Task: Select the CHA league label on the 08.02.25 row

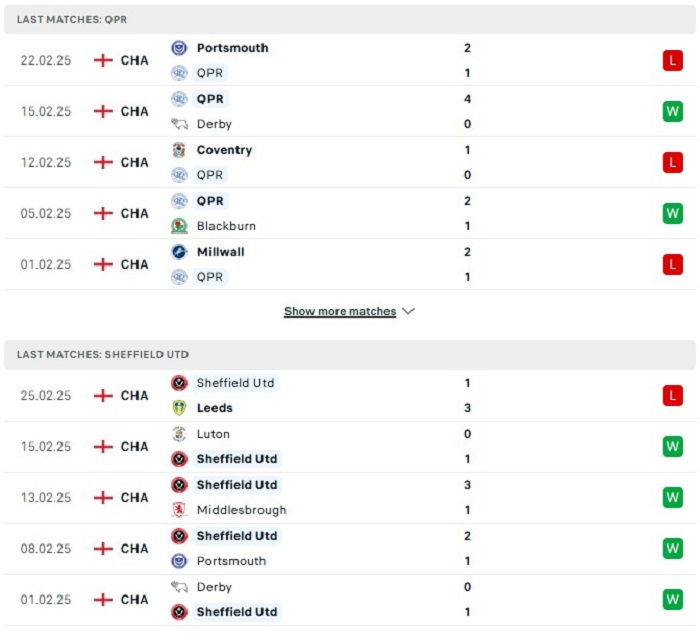Action: 134,549
